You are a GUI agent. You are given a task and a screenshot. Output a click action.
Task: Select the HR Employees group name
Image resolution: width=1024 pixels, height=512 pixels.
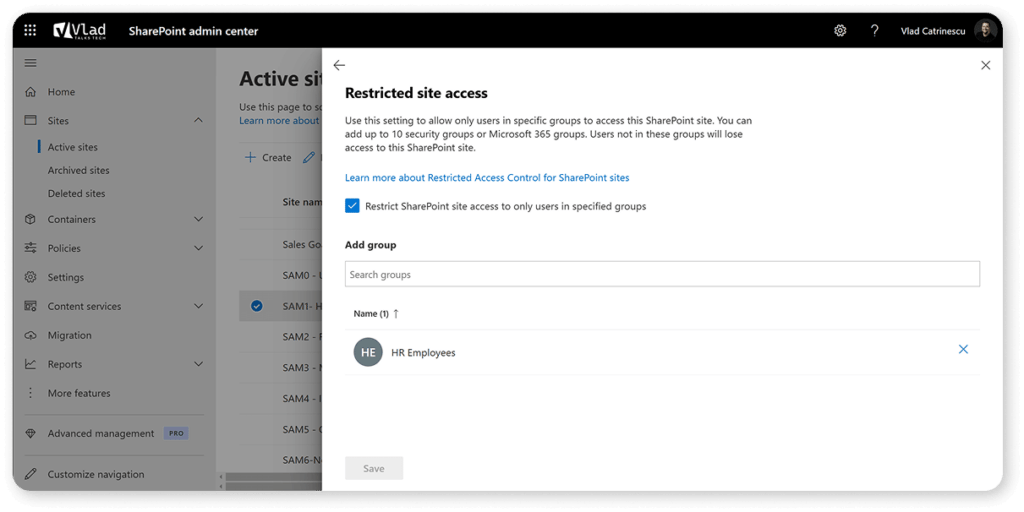(x=423, y=353)
